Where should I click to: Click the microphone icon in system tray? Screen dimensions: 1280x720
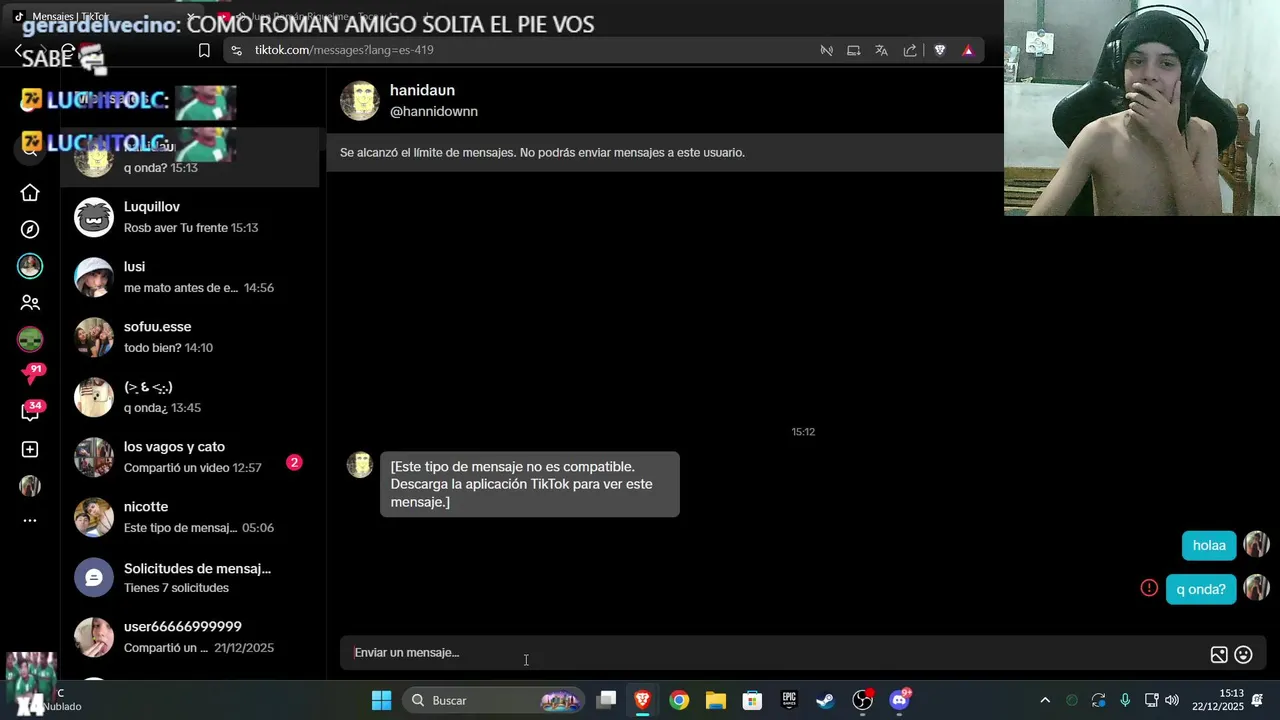coord(1125,700)
